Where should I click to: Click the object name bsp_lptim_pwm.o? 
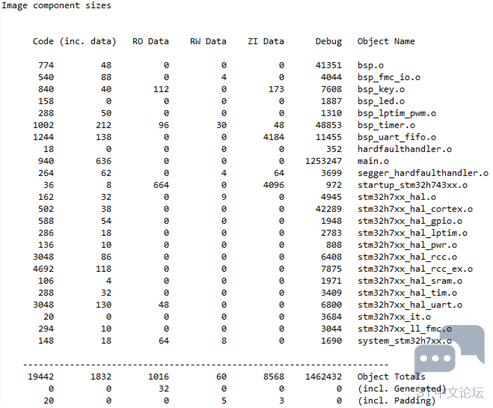(397, 113)
